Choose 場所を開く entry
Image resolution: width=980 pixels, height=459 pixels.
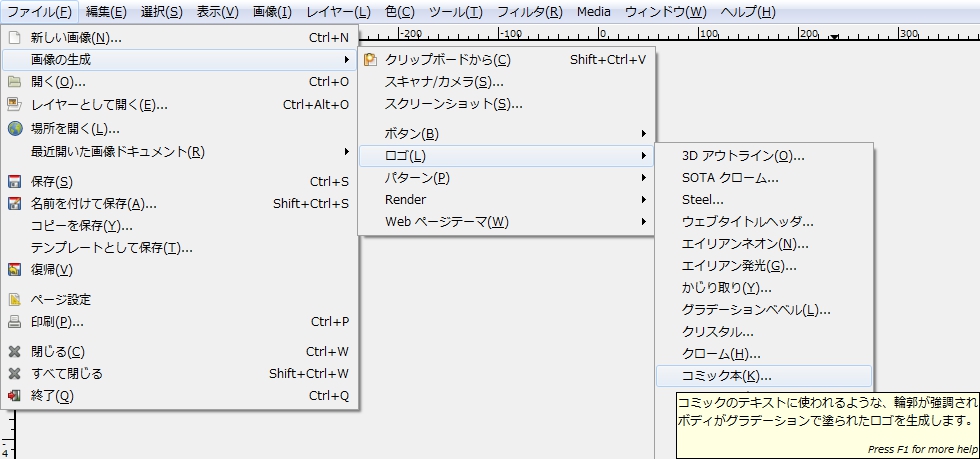[x=180, y=129]
